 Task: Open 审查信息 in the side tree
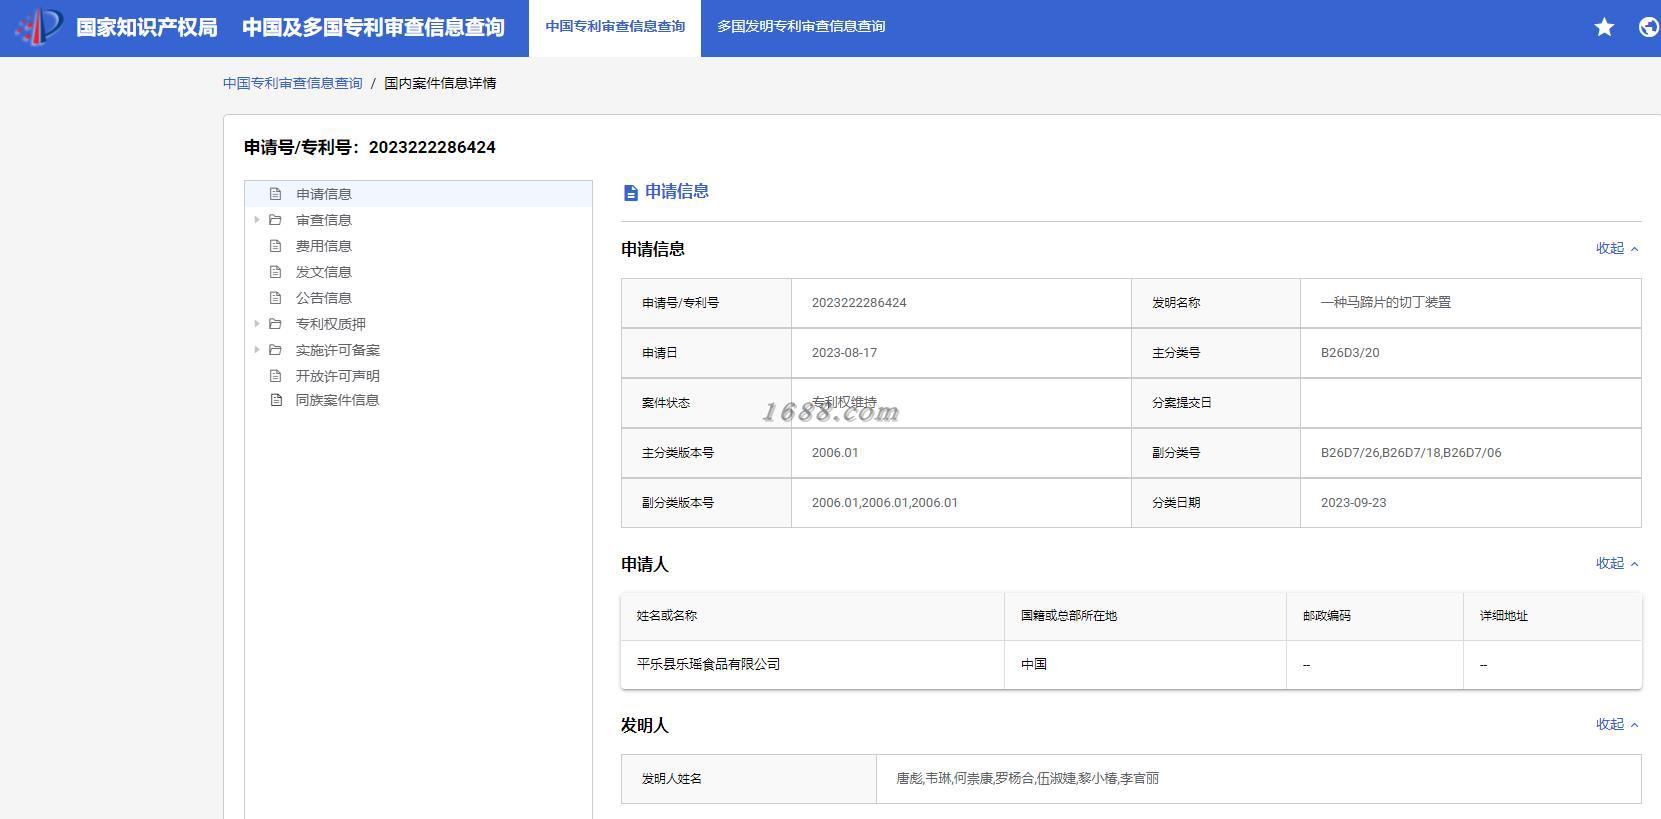pyautogui.click(x=324, y=220)
